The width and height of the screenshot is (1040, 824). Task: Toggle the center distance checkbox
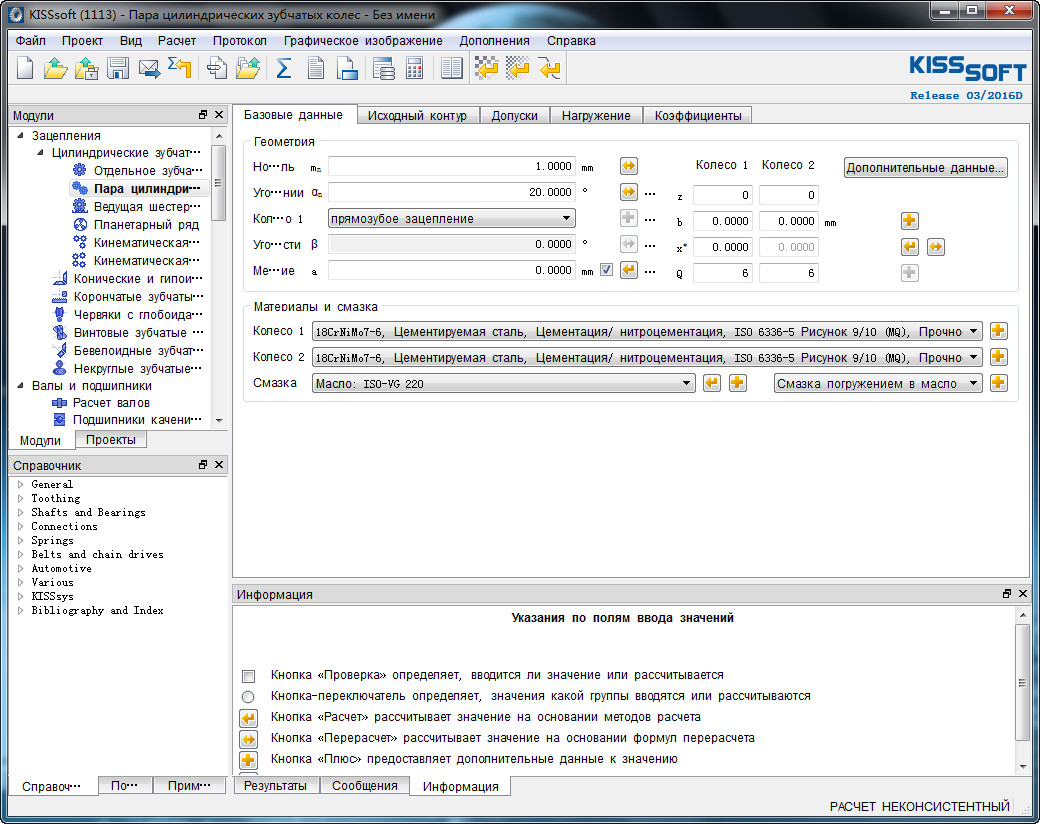606,270
